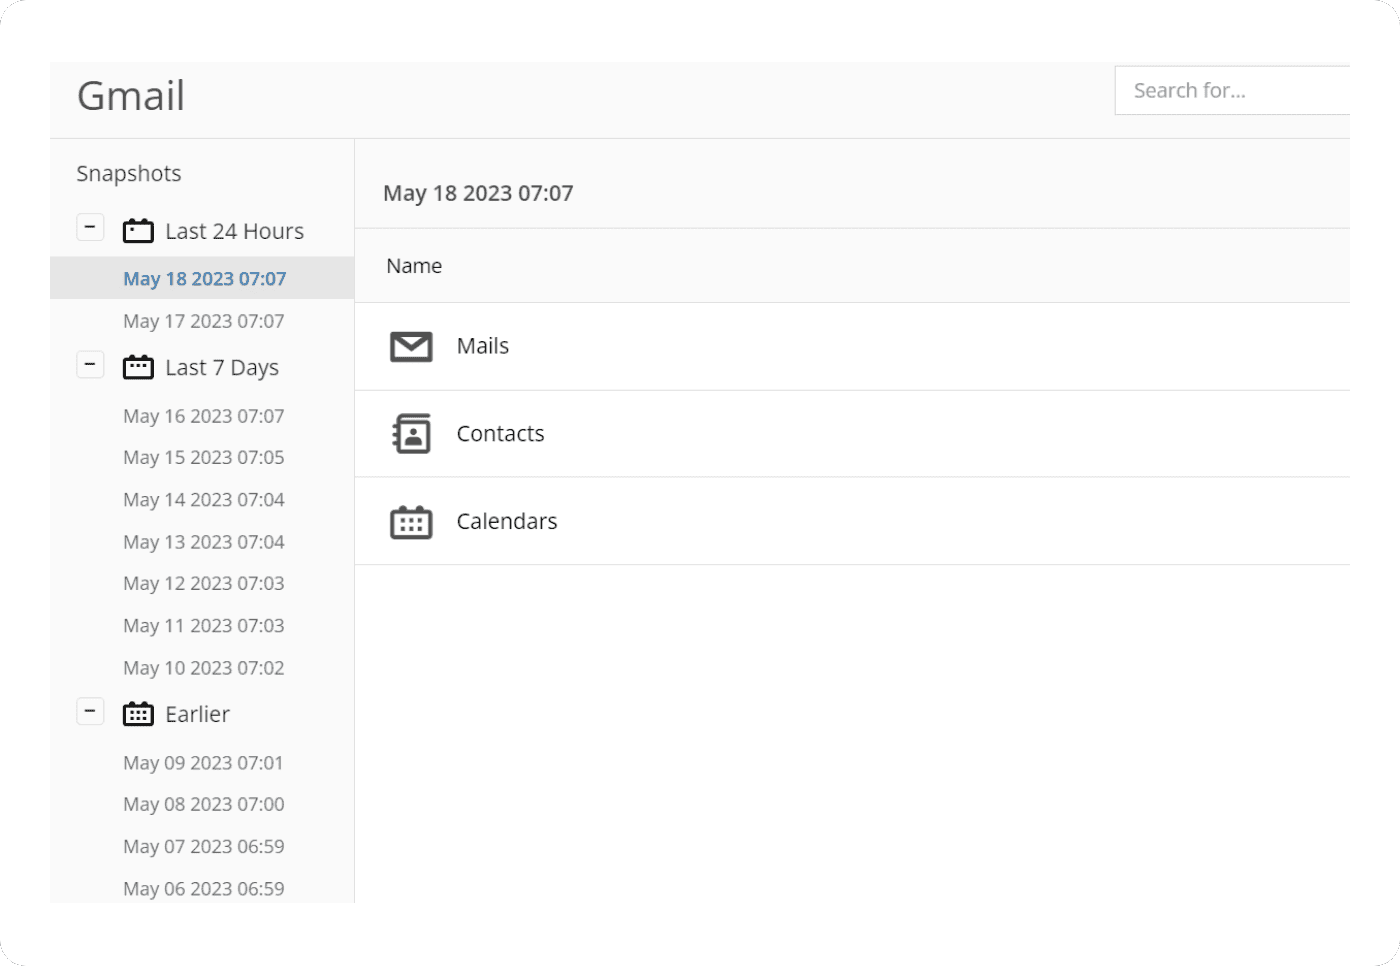The image size is (1400, 966).
Task: Click the Last 24 Hours calendar icon
Action: [138, 231]
